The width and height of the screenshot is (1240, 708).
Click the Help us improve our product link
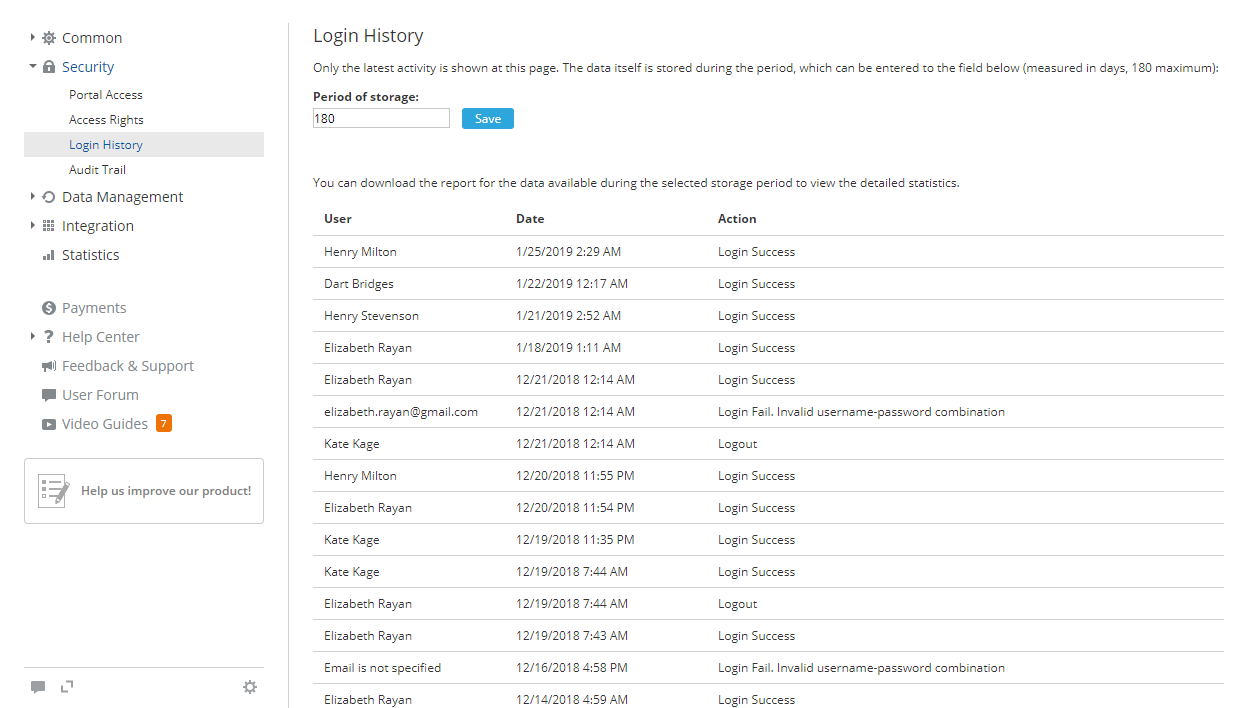(166, 491)
